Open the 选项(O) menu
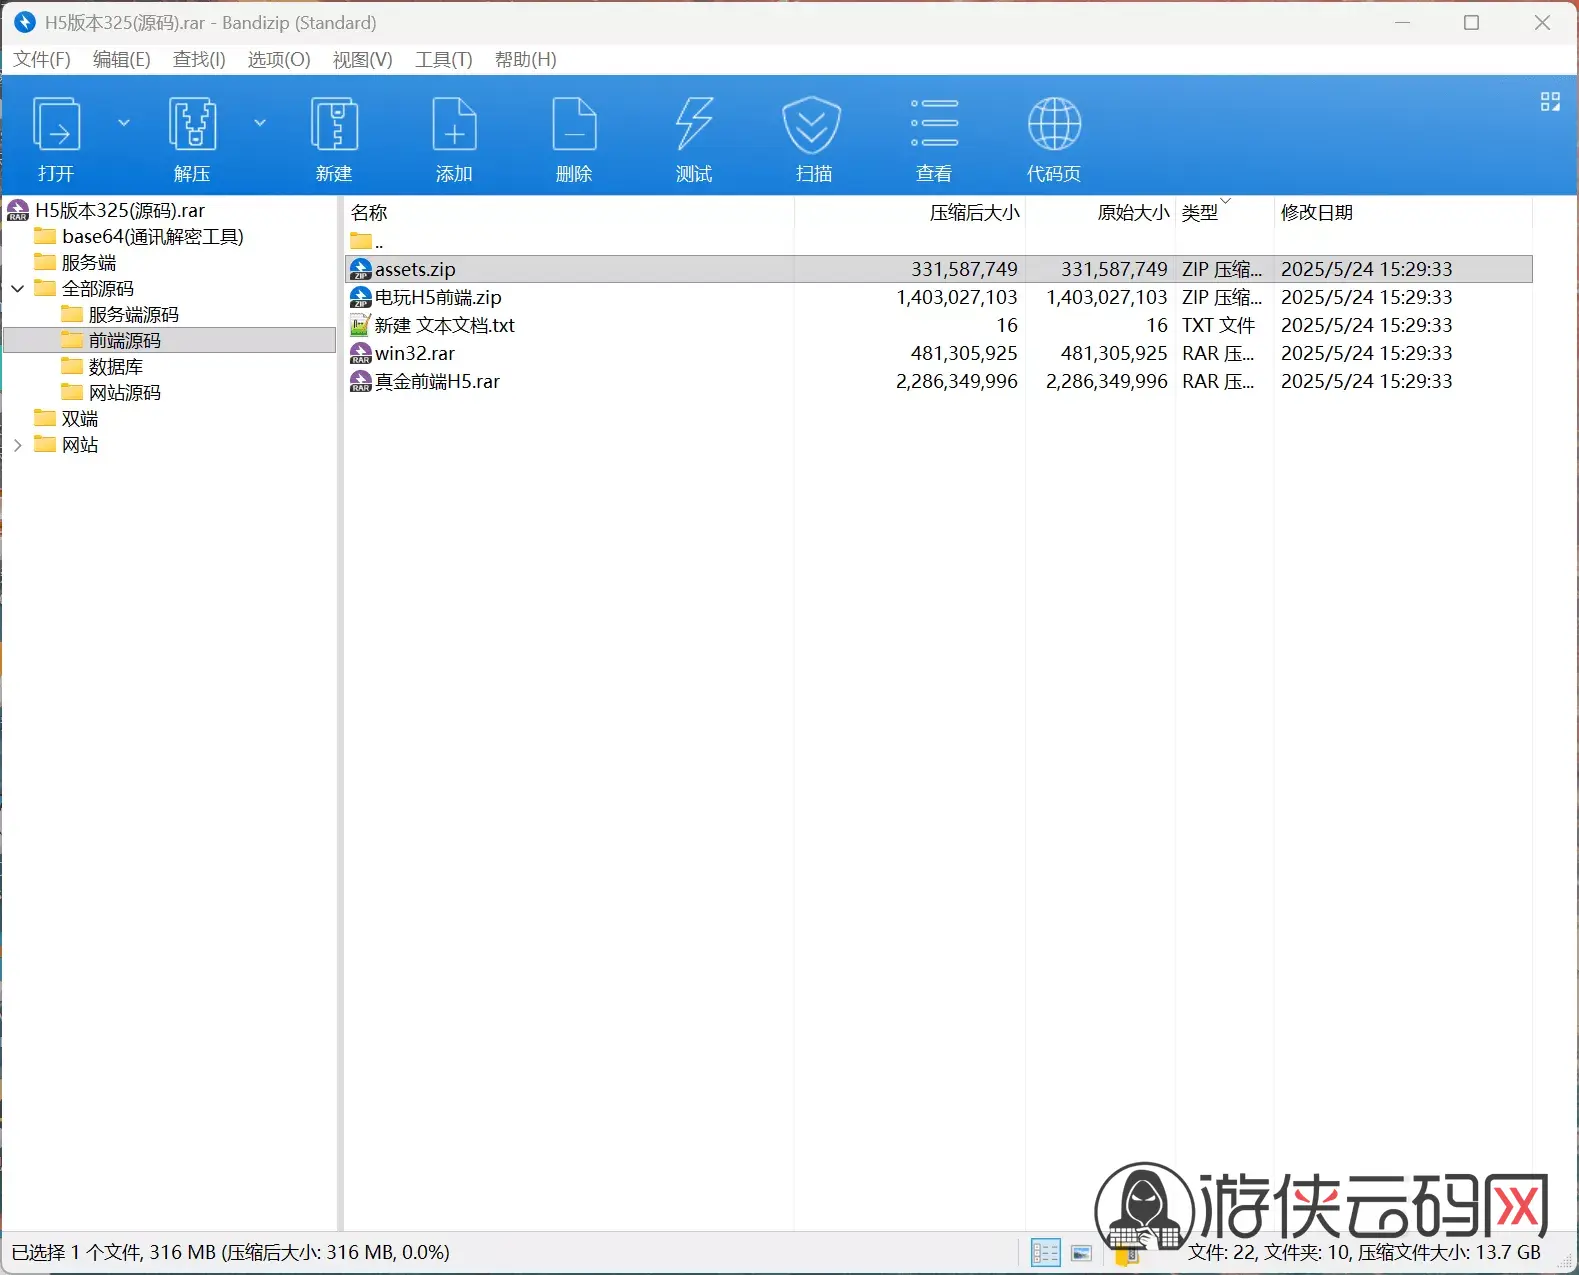1579x1275 pixels. coord(279,60)
